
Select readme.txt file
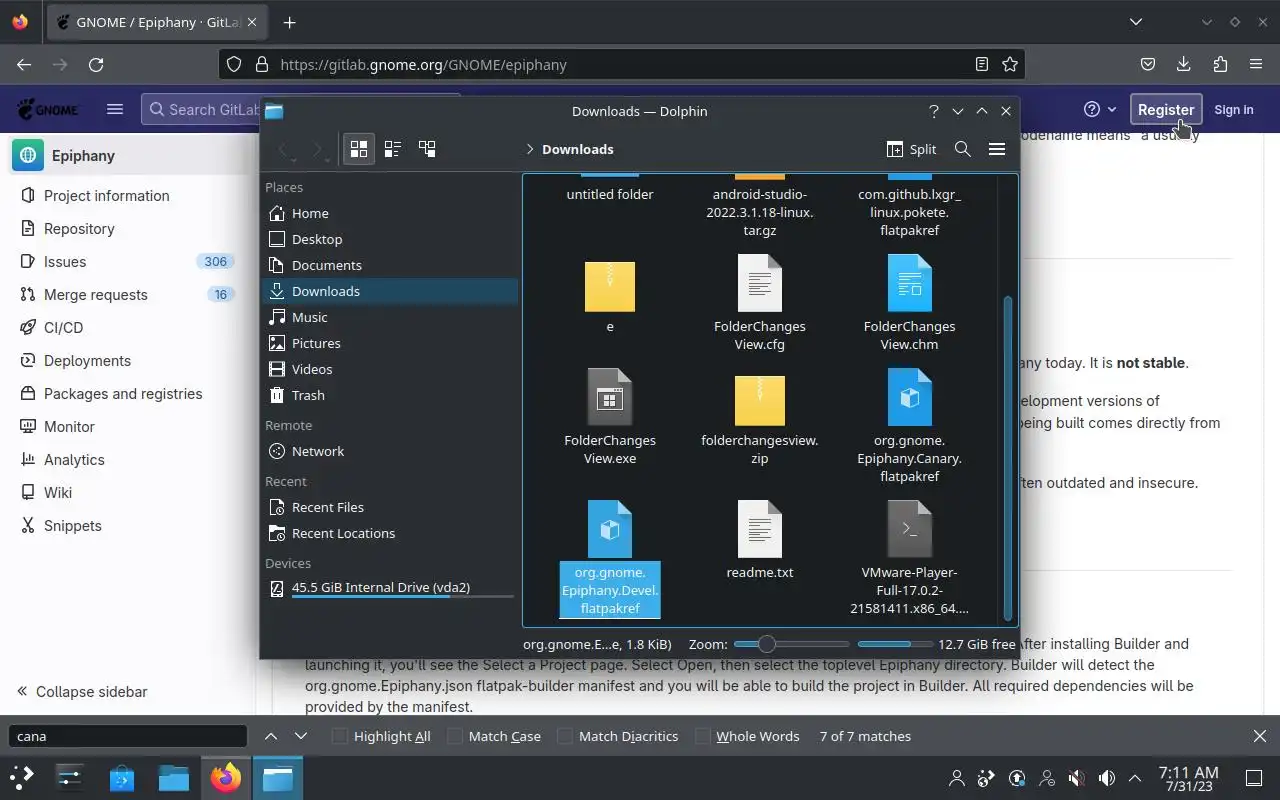[760, 540]
